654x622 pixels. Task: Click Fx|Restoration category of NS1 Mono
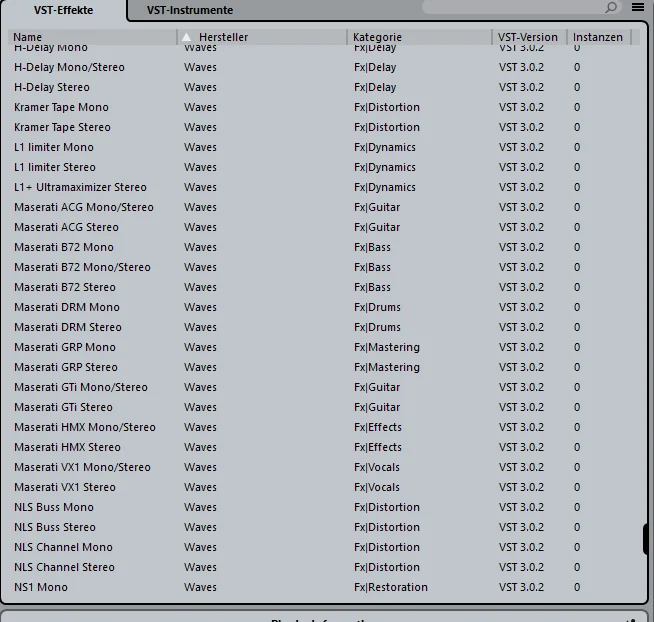[x=391, y=587]
